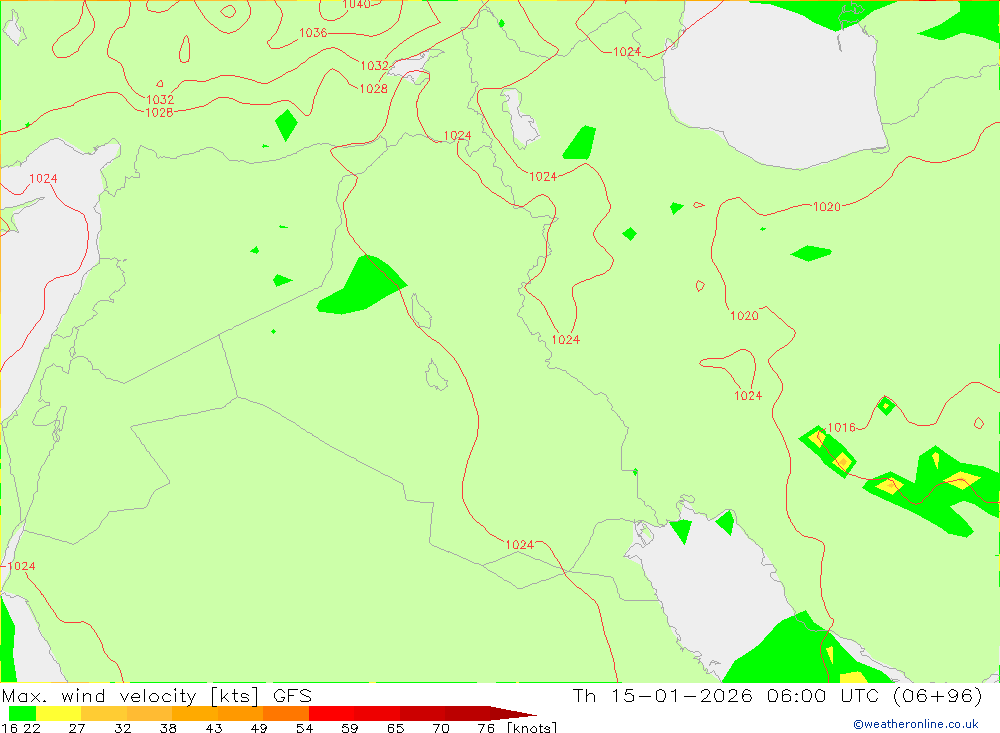This screenshot has width=1000, height=733.
Task: Click the '49' value under the legend
Action: 259,728
